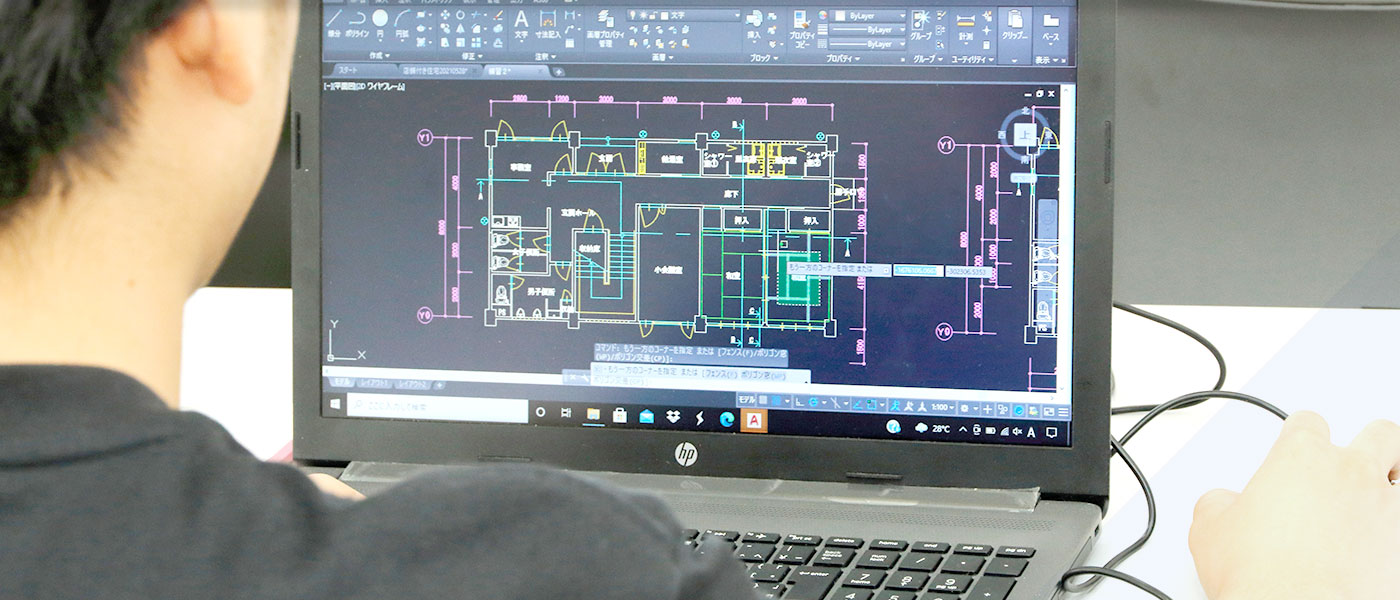1400x600 pixels.
Task: Click the Group (グループ) tool icon
Action: 920,24
